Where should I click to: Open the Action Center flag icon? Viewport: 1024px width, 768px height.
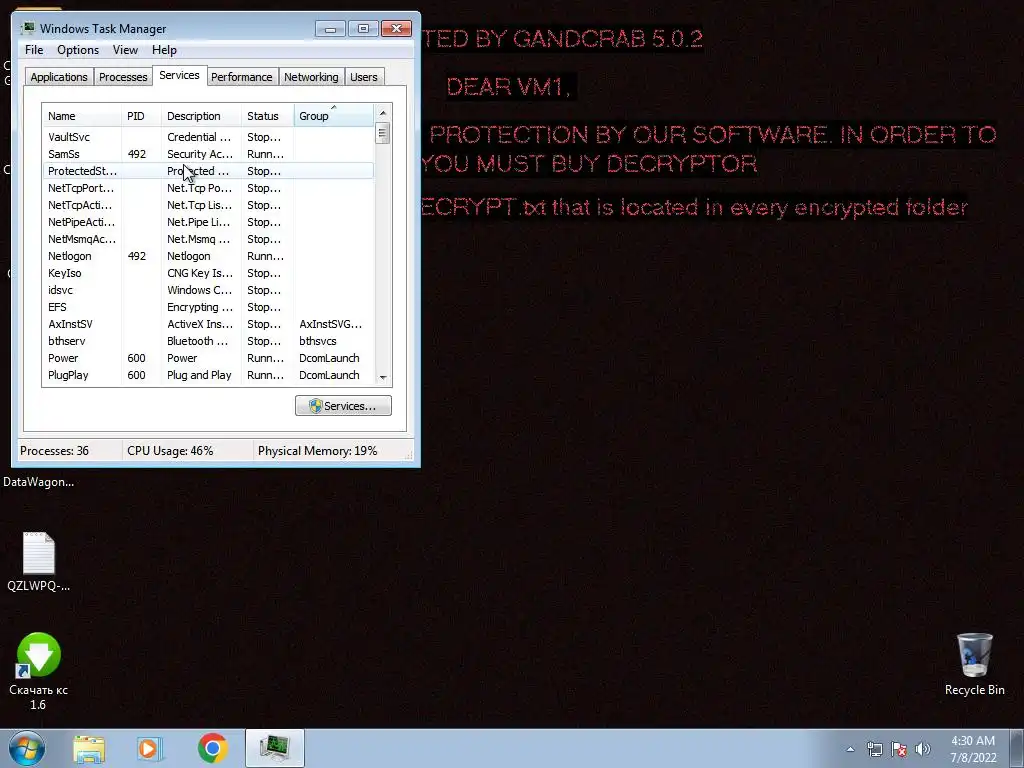click(x=899, y=749)
